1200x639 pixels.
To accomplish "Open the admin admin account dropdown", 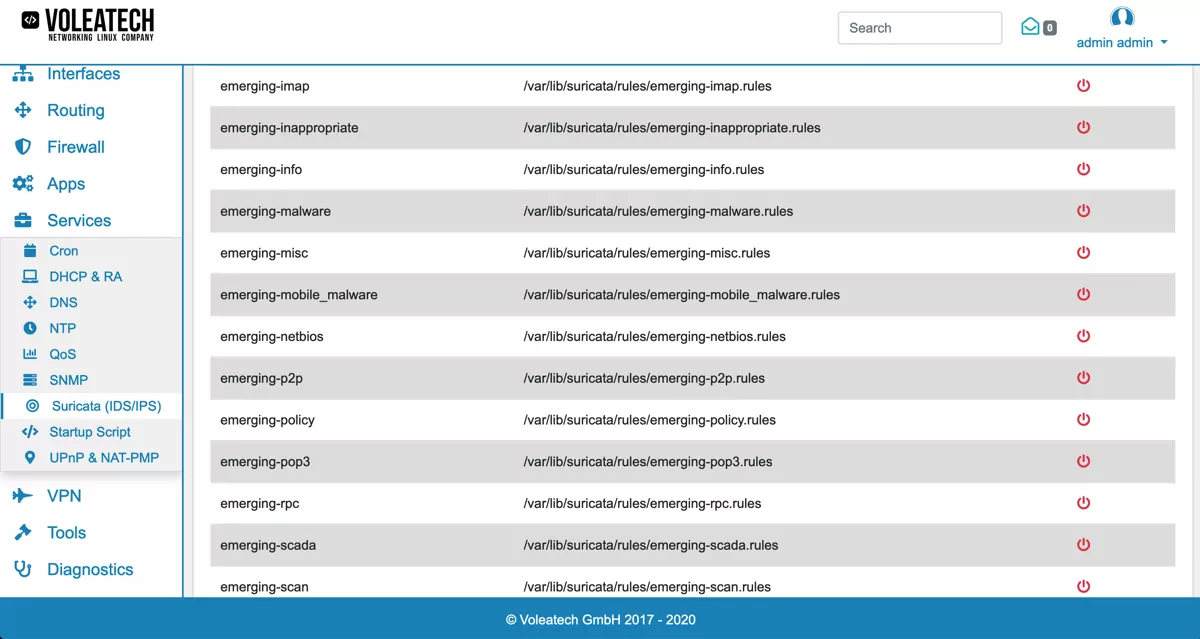I will coord(1122,42).
